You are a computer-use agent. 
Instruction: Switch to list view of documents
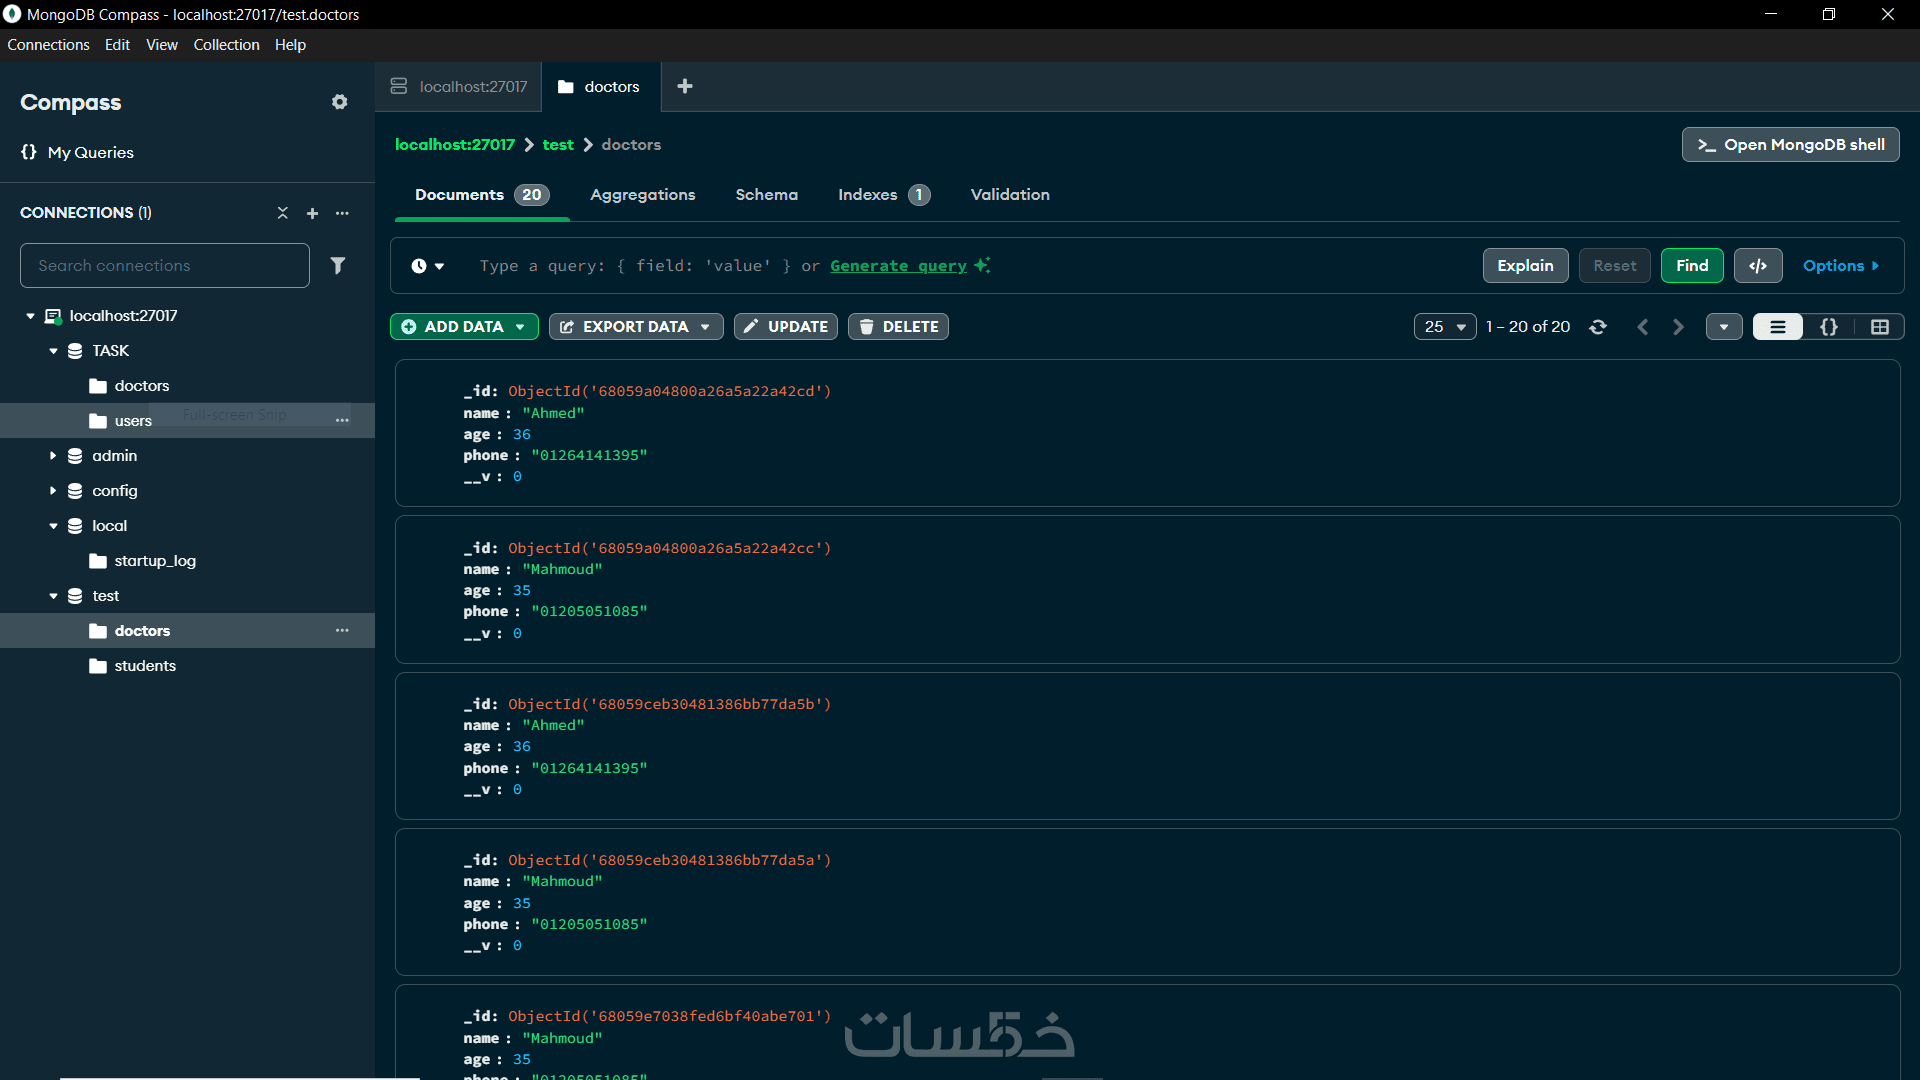1777,327
